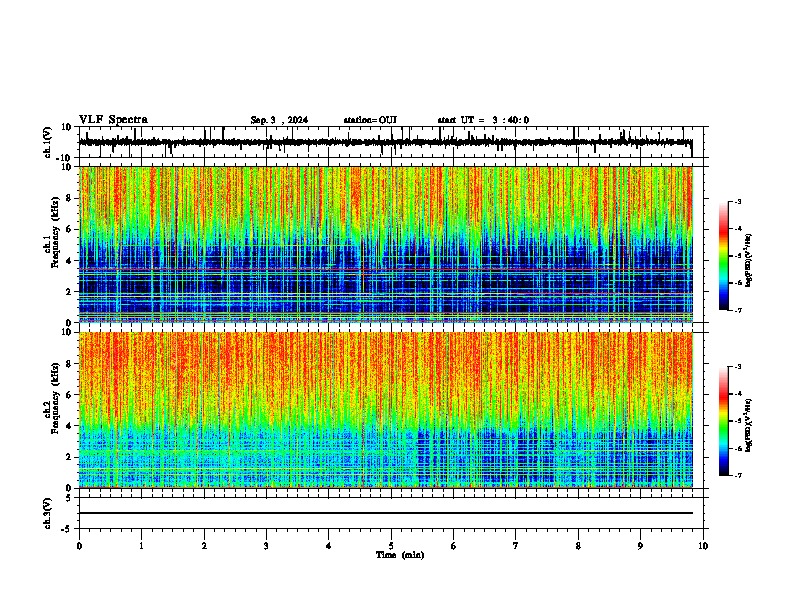Click the 8 kHz tick label on ch.1 spectrogram
The image size is (792, 612).
[70, 198]
